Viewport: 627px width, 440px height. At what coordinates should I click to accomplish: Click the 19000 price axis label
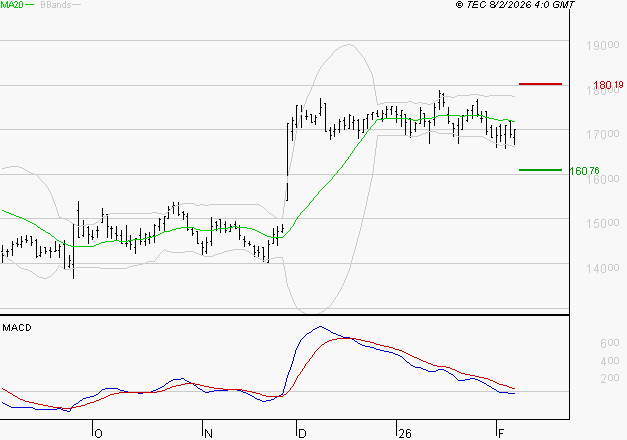click(x=603, y=45)
